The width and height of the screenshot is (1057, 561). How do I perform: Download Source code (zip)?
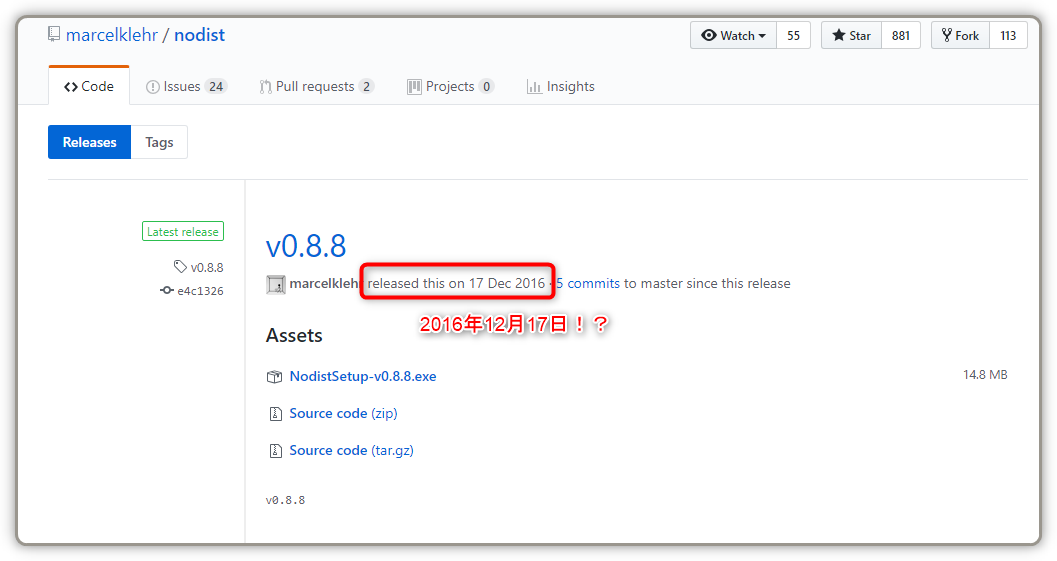pos(344,413)
